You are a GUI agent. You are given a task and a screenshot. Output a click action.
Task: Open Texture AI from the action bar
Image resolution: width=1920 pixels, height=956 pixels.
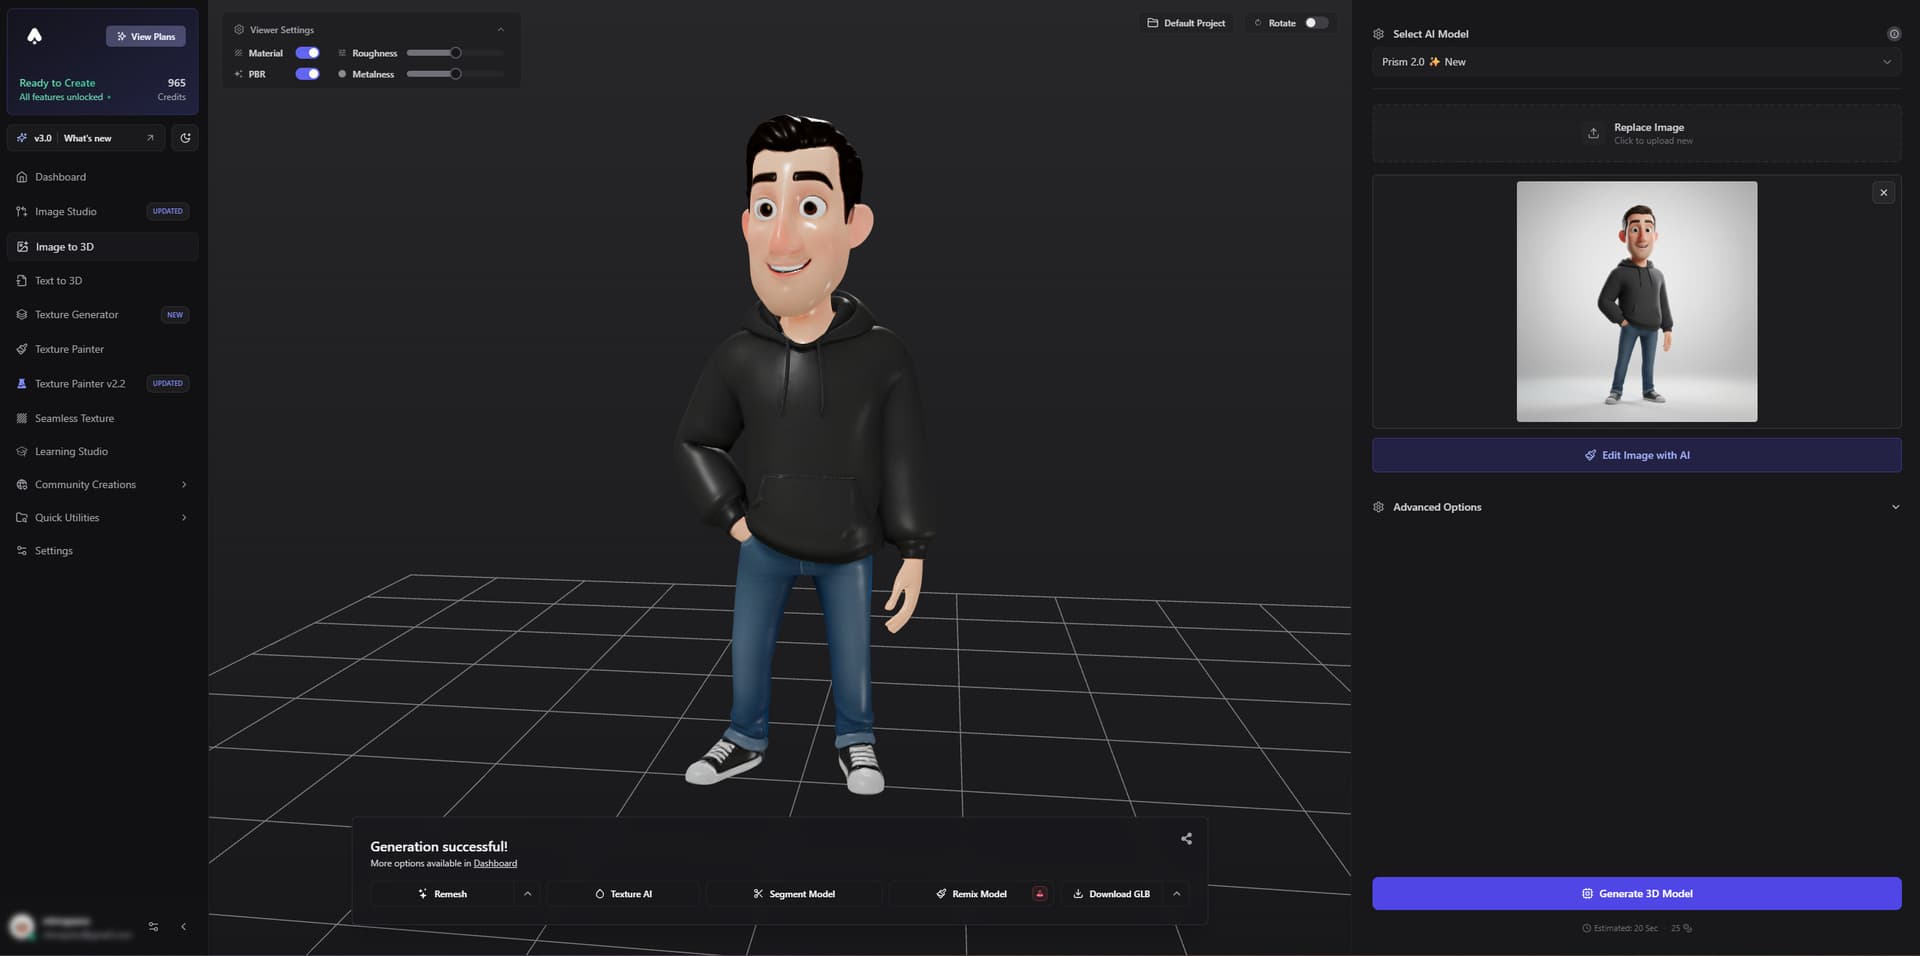point(622,893)
